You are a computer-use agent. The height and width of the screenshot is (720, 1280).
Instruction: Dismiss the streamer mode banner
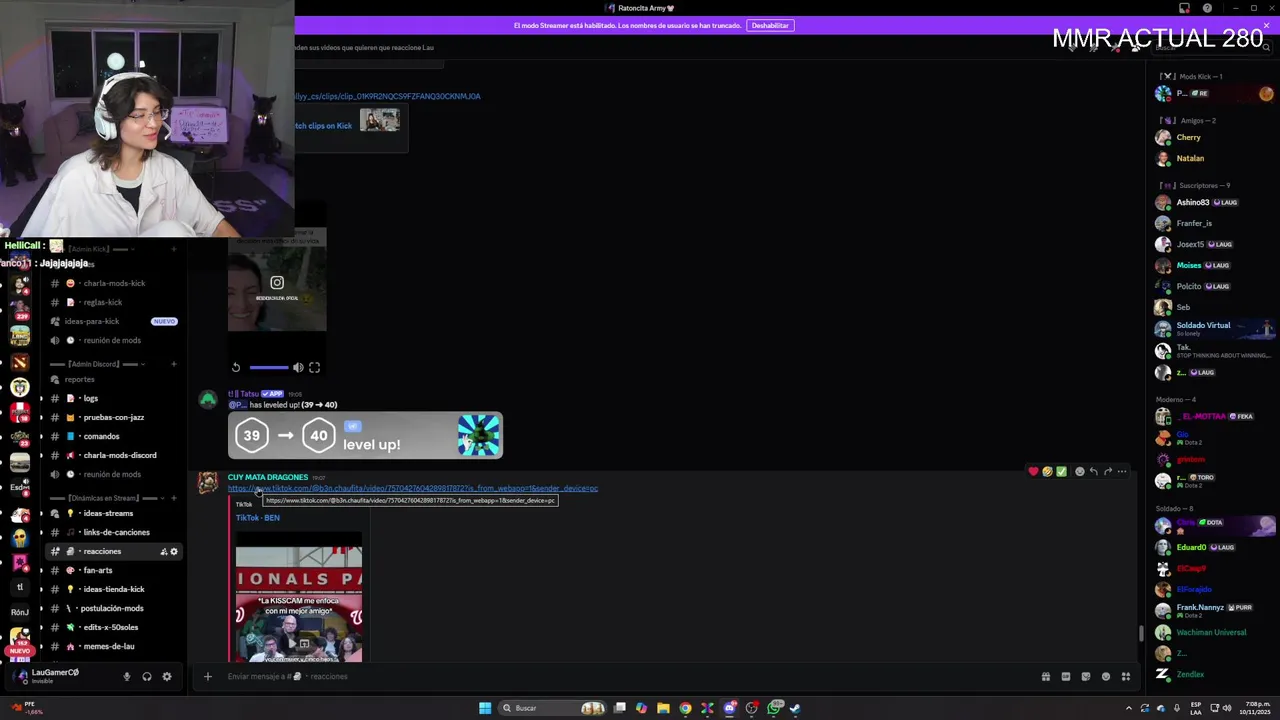click(x=1266, y=25)
